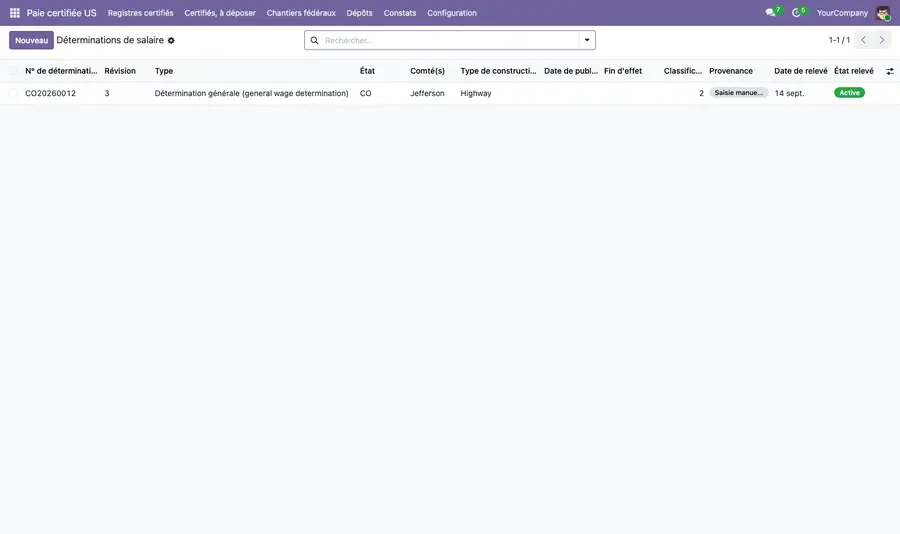Click the Nouveau button
The width and height of the screenshot is (900, 534).
click(32, 40)
